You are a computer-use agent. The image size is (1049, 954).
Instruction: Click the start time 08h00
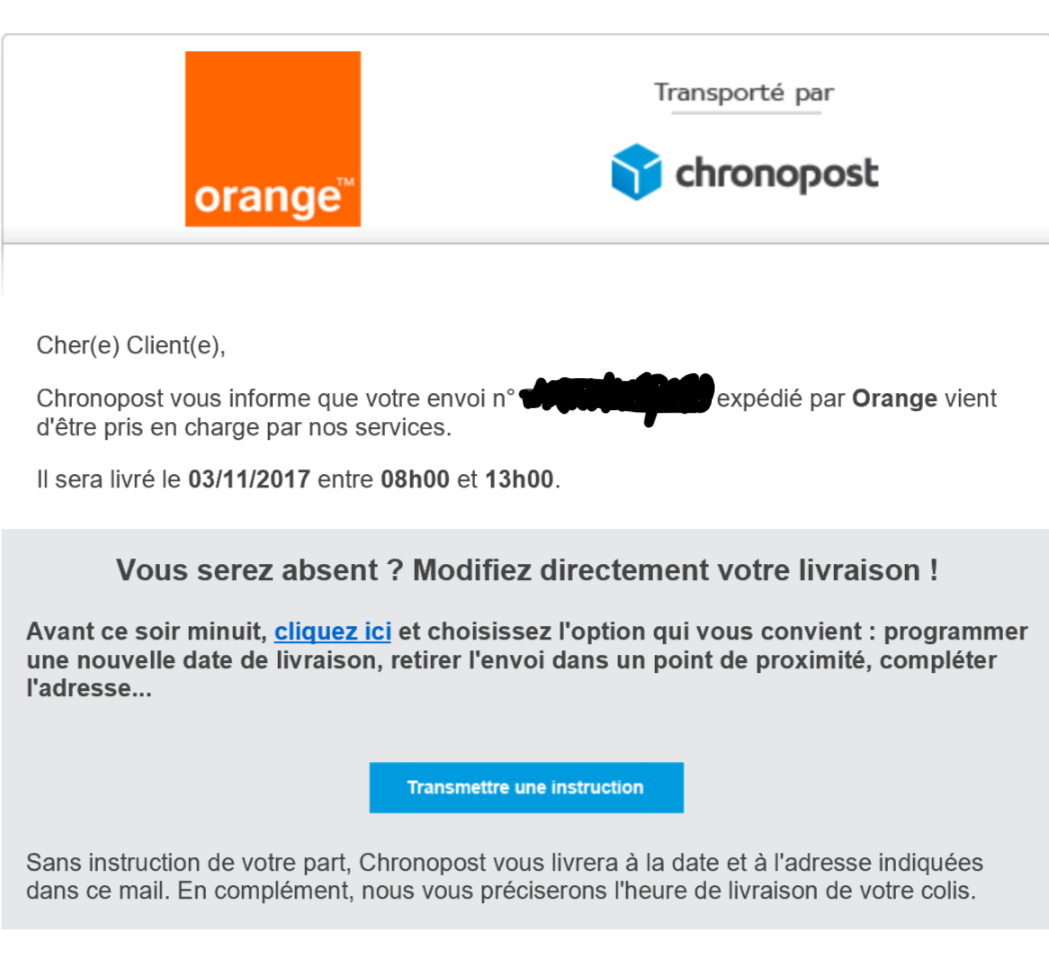[x=415, y=479]
